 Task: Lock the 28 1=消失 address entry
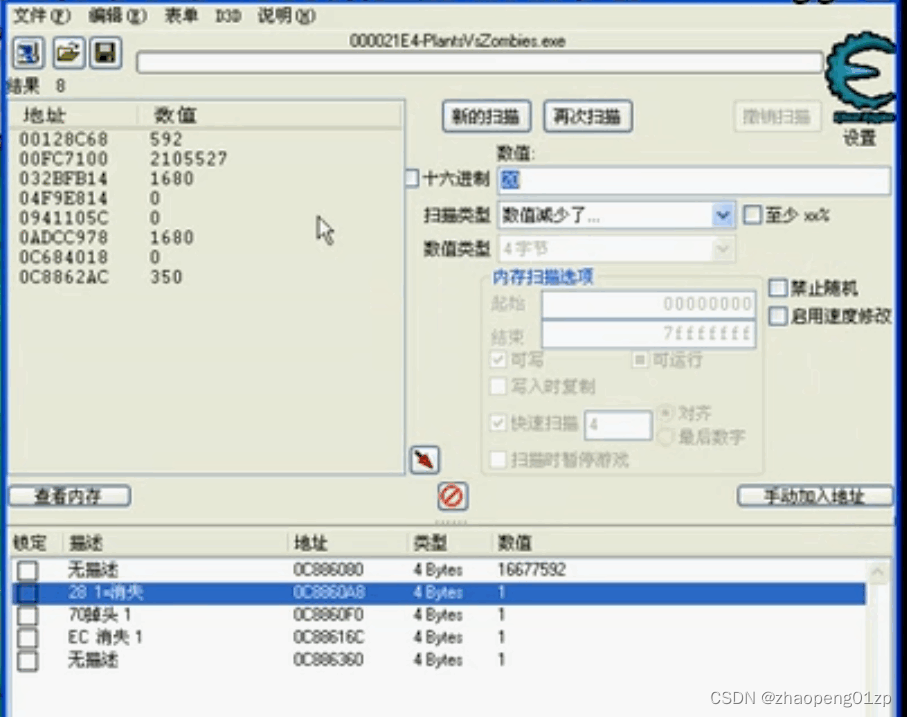27,592
